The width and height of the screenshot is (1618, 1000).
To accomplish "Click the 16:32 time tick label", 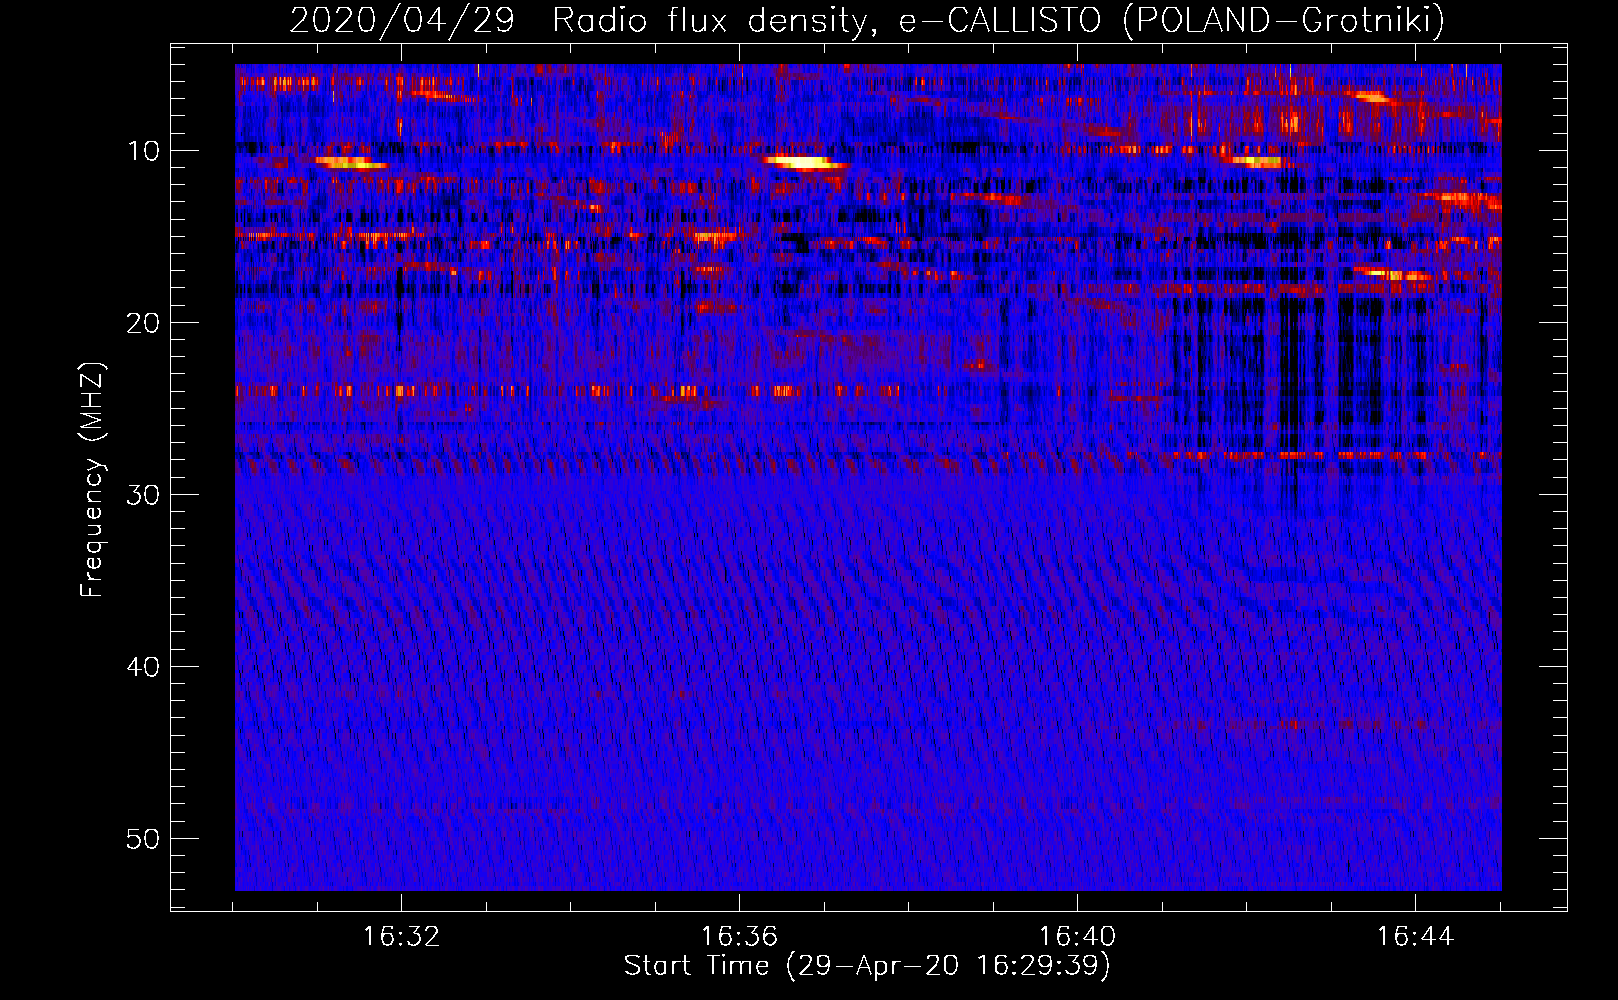I will 401,937.
